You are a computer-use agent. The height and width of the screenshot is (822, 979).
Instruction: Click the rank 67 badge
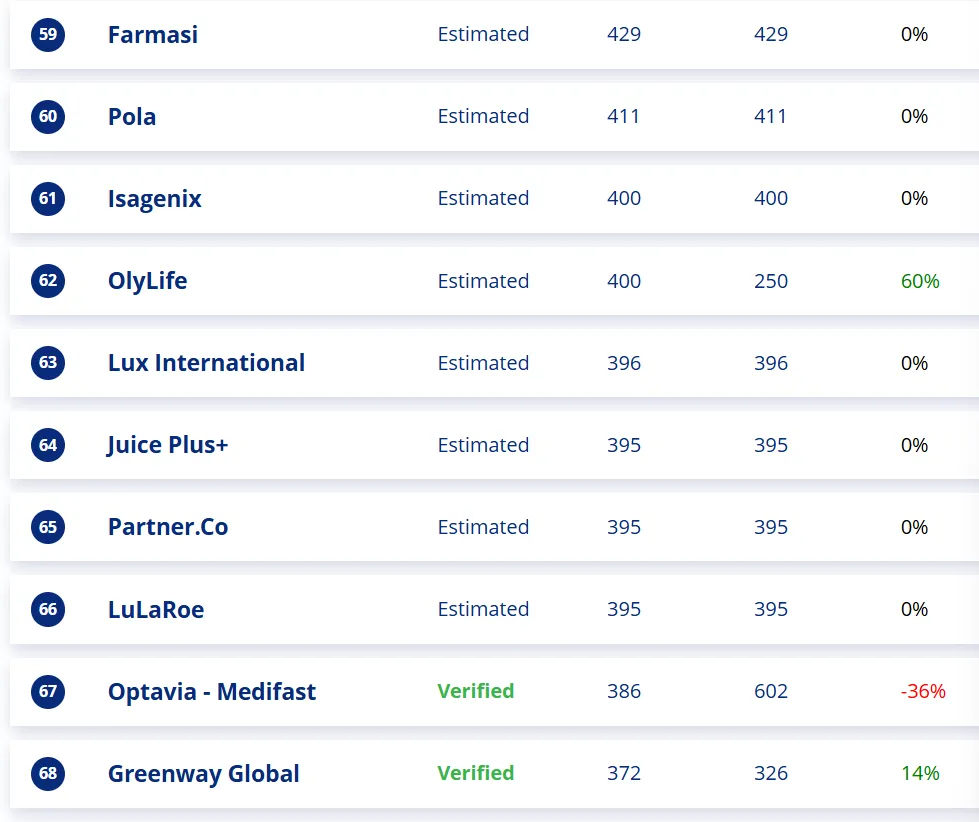point(48,691)
